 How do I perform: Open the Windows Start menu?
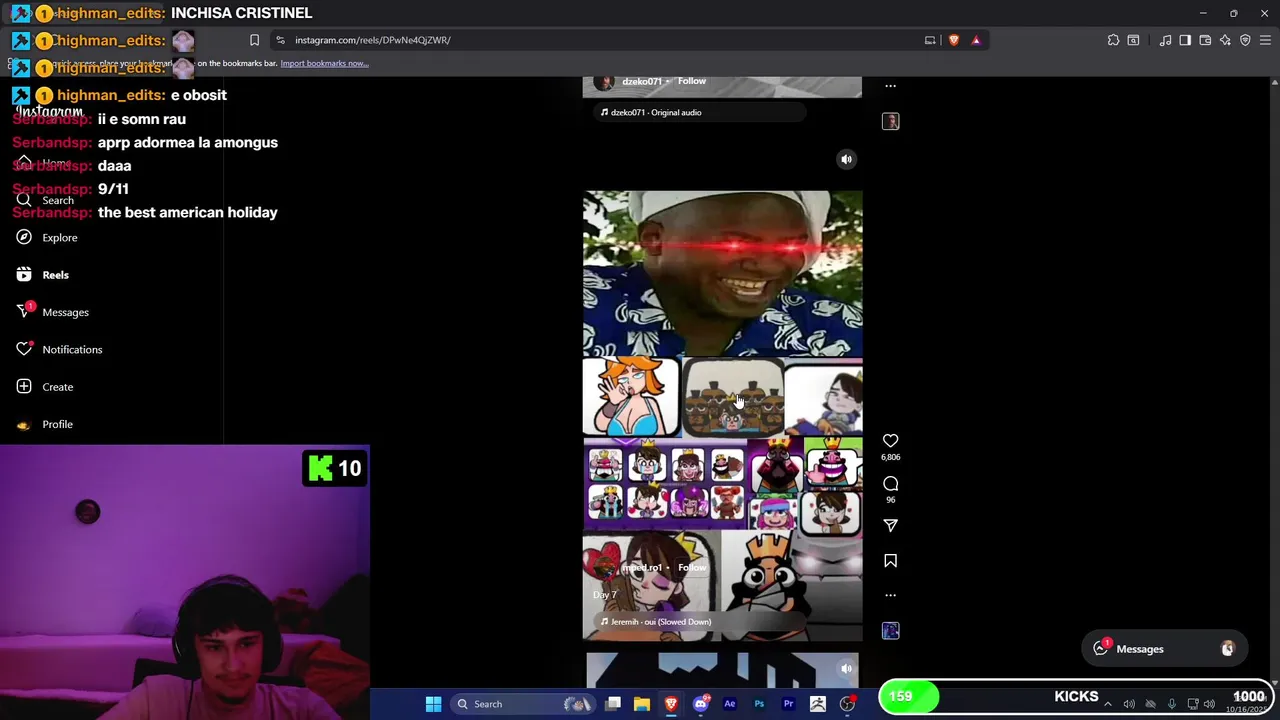pyautogui.click(x=433, y=704)
